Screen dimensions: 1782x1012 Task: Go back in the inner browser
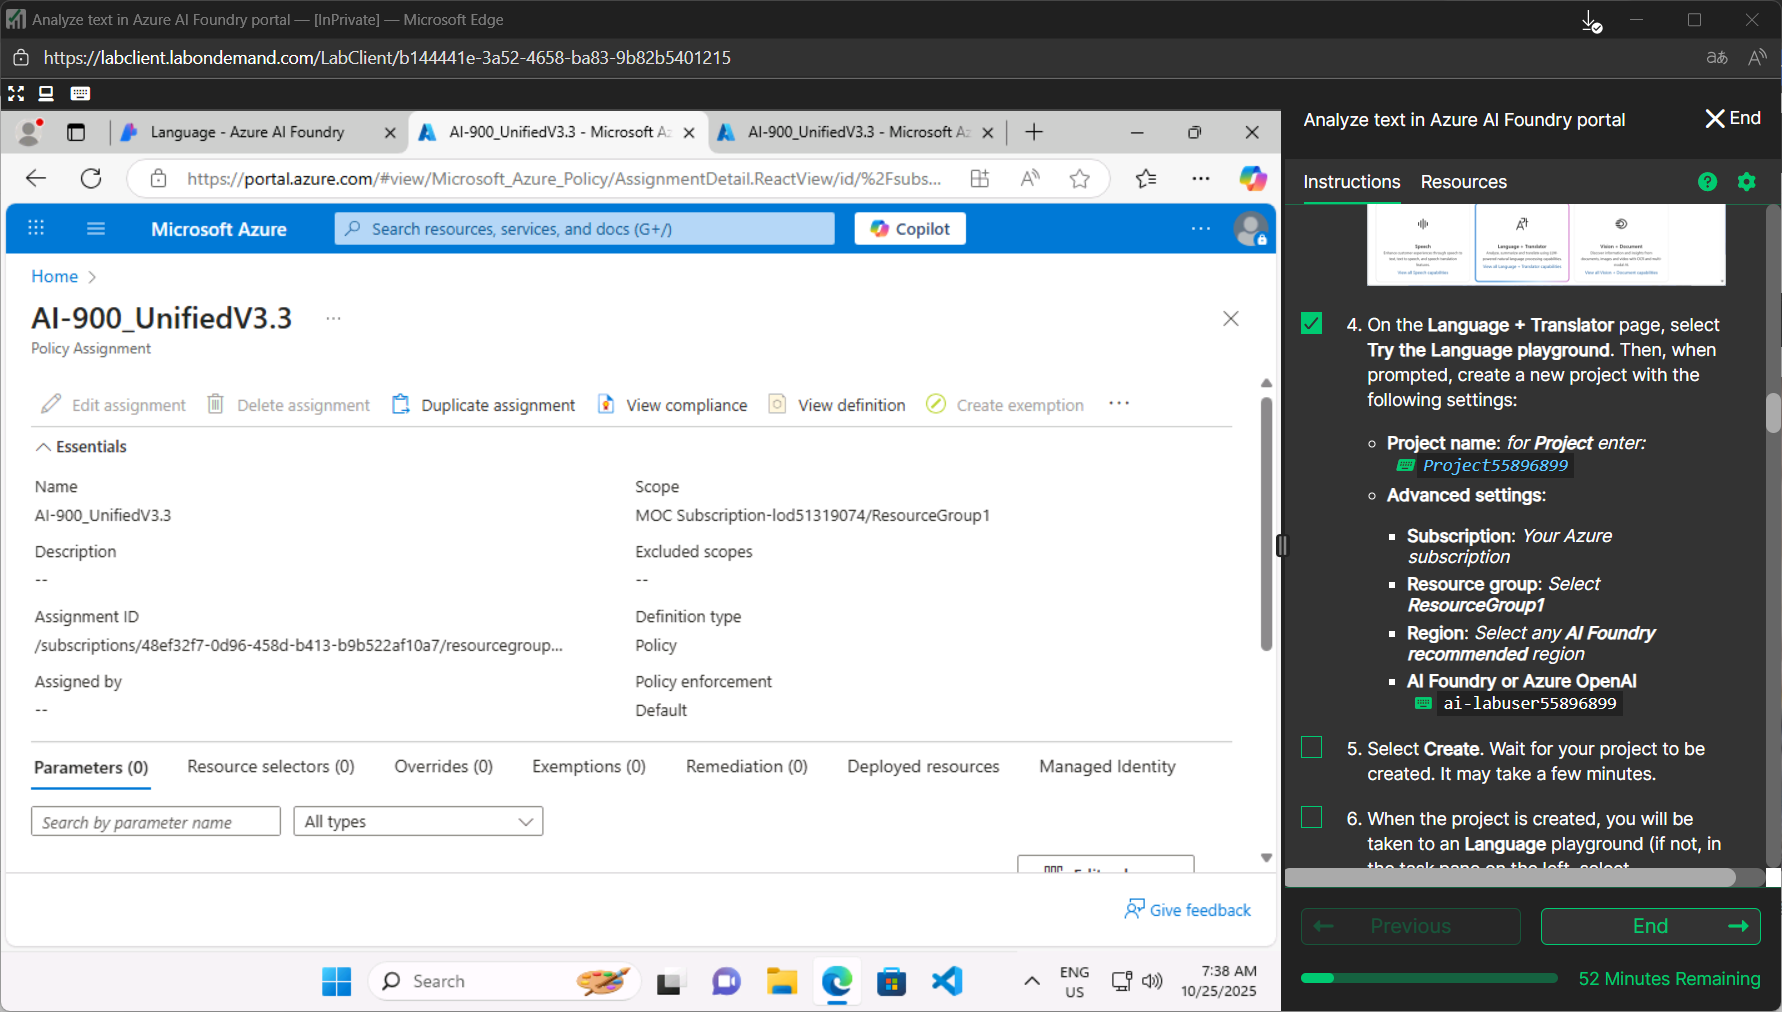coord(36,178)
